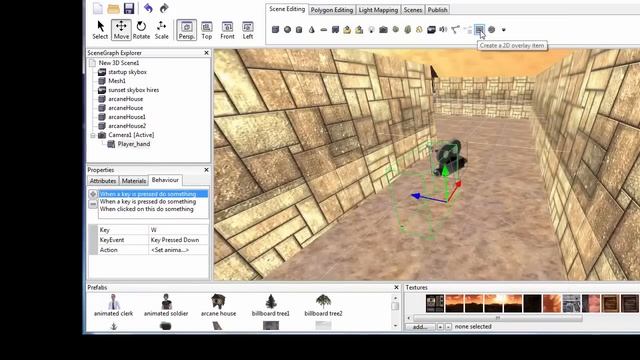This screenshot has width=640, height=360.
Task: Add a camera using the camera icon
Action: 383,29
